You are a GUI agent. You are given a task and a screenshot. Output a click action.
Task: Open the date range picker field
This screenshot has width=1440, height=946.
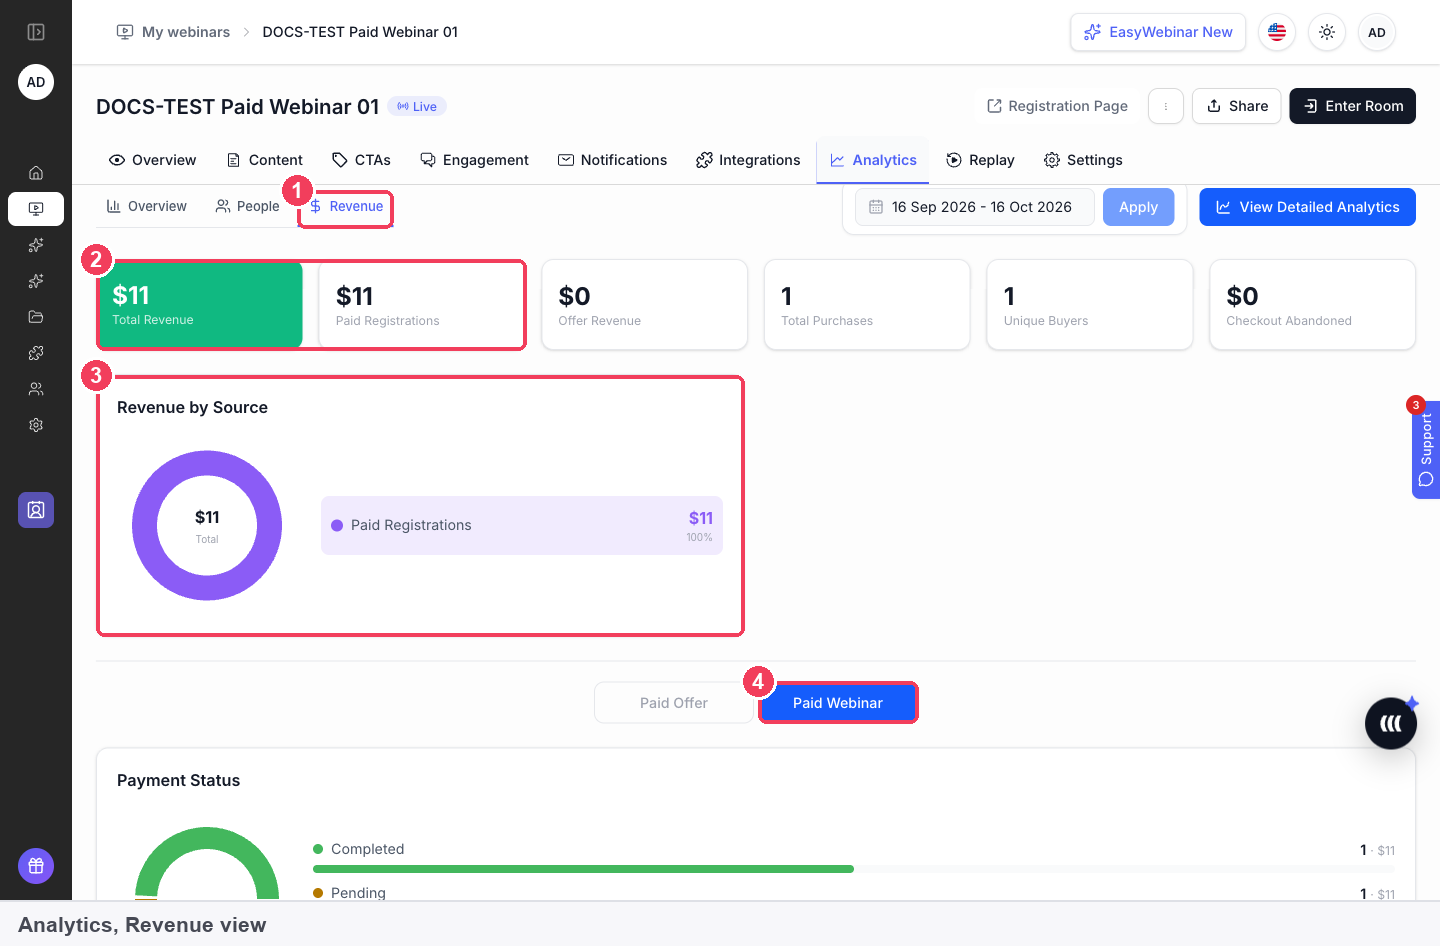click(975, 207)
